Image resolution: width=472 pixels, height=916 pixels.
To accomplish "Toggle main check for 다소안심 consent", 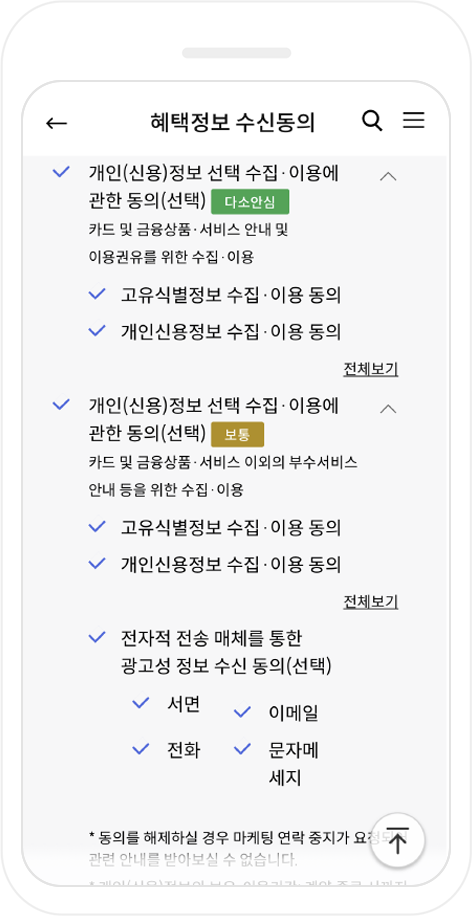I will (x=61, y=172).
